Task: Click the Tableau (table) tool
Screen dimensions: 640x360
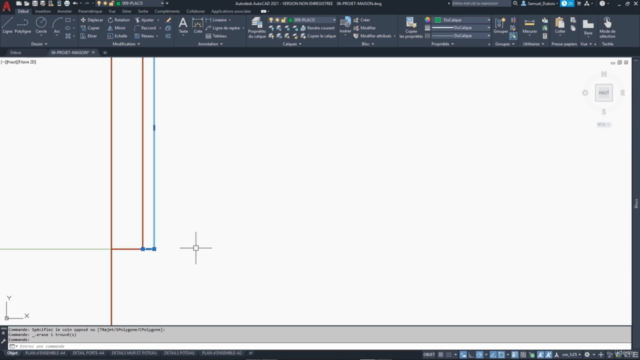Action: click(x=216, y=36)
